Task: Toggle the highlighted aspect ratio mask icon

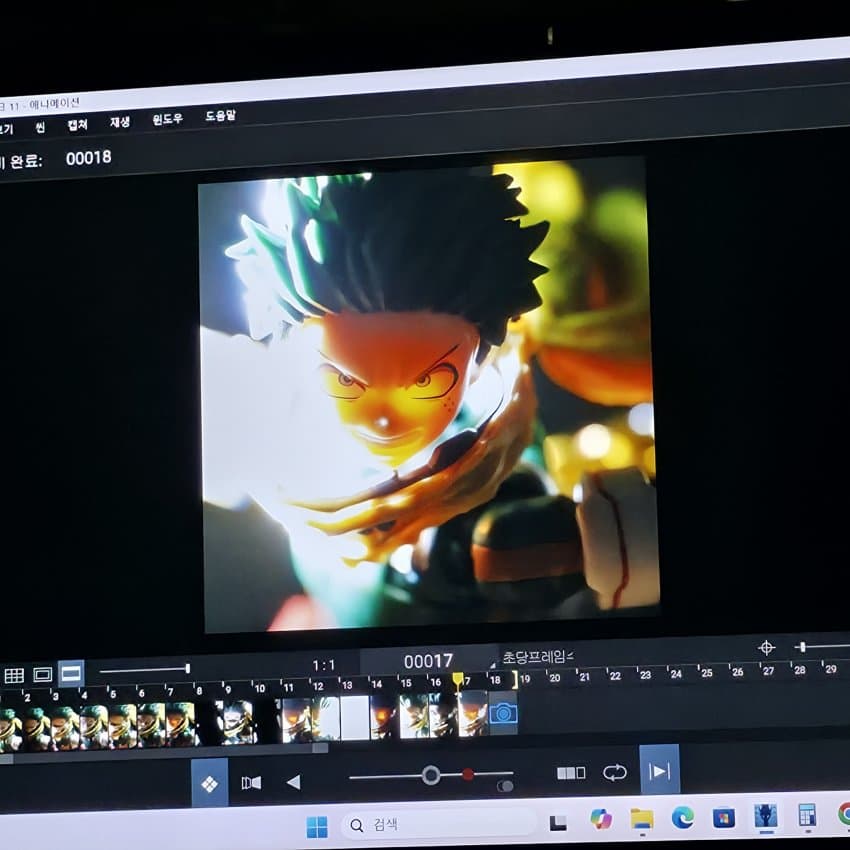Action: 71,674
